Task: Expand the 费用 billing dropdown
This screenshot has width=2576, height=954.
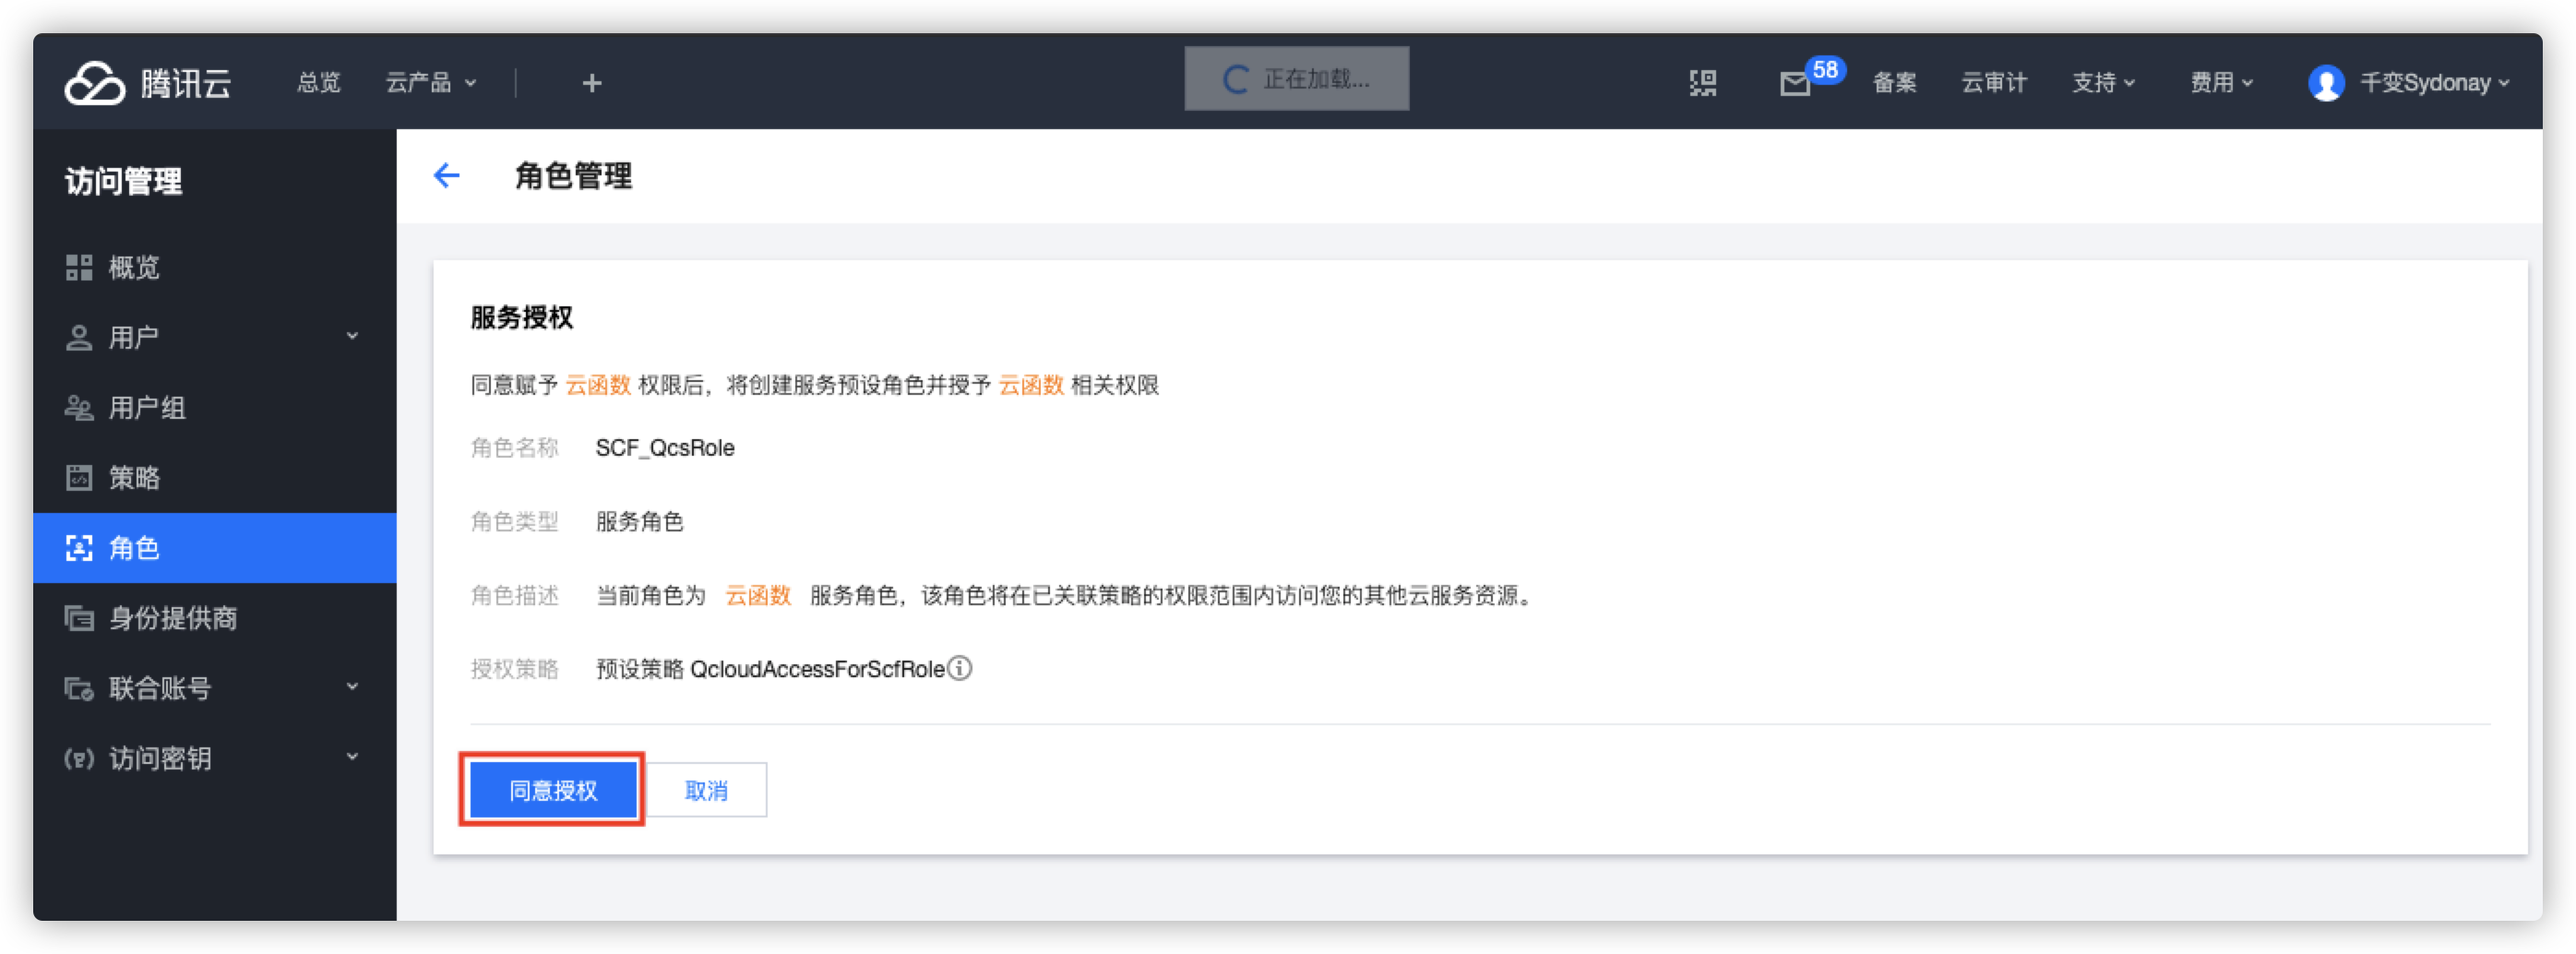Action: (2221, 82)
